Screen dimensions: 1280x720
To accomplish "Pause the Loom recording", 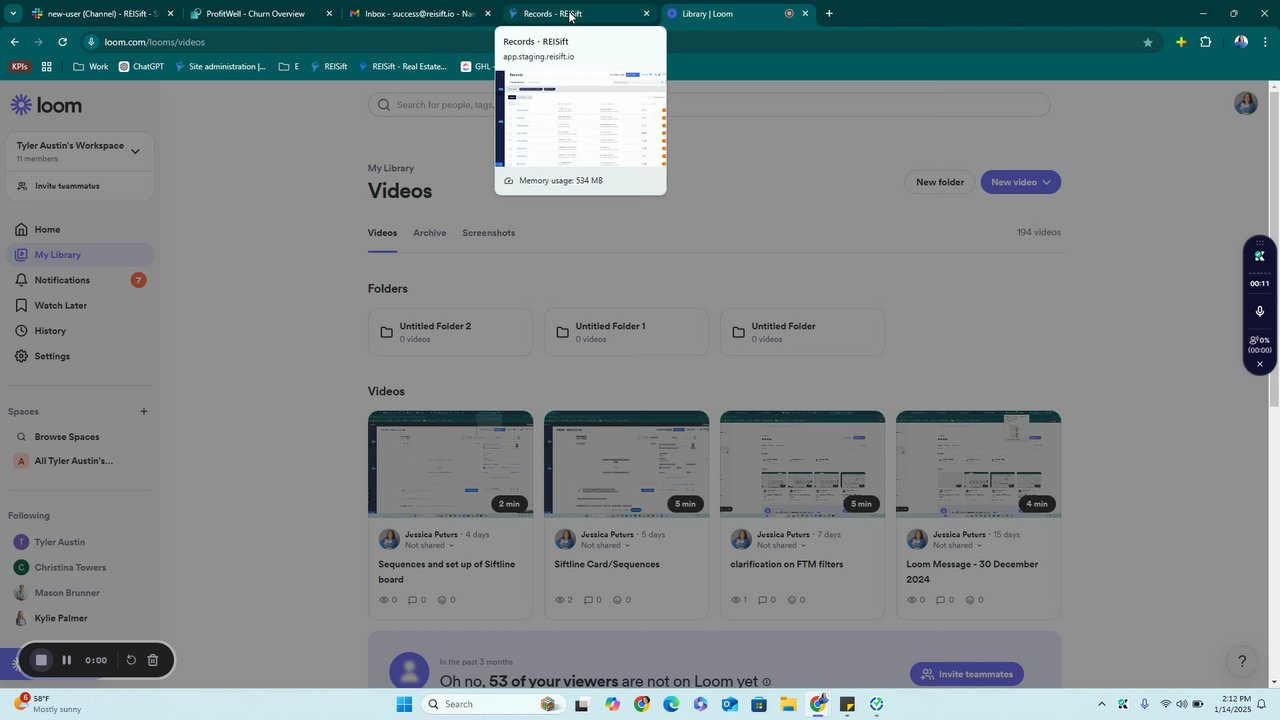I will (66, 660).
